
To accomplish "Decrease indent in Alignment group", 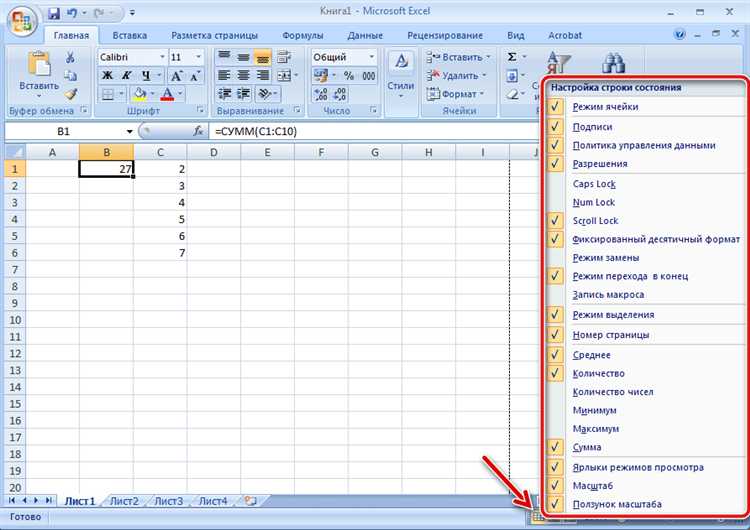I will 224,94.
